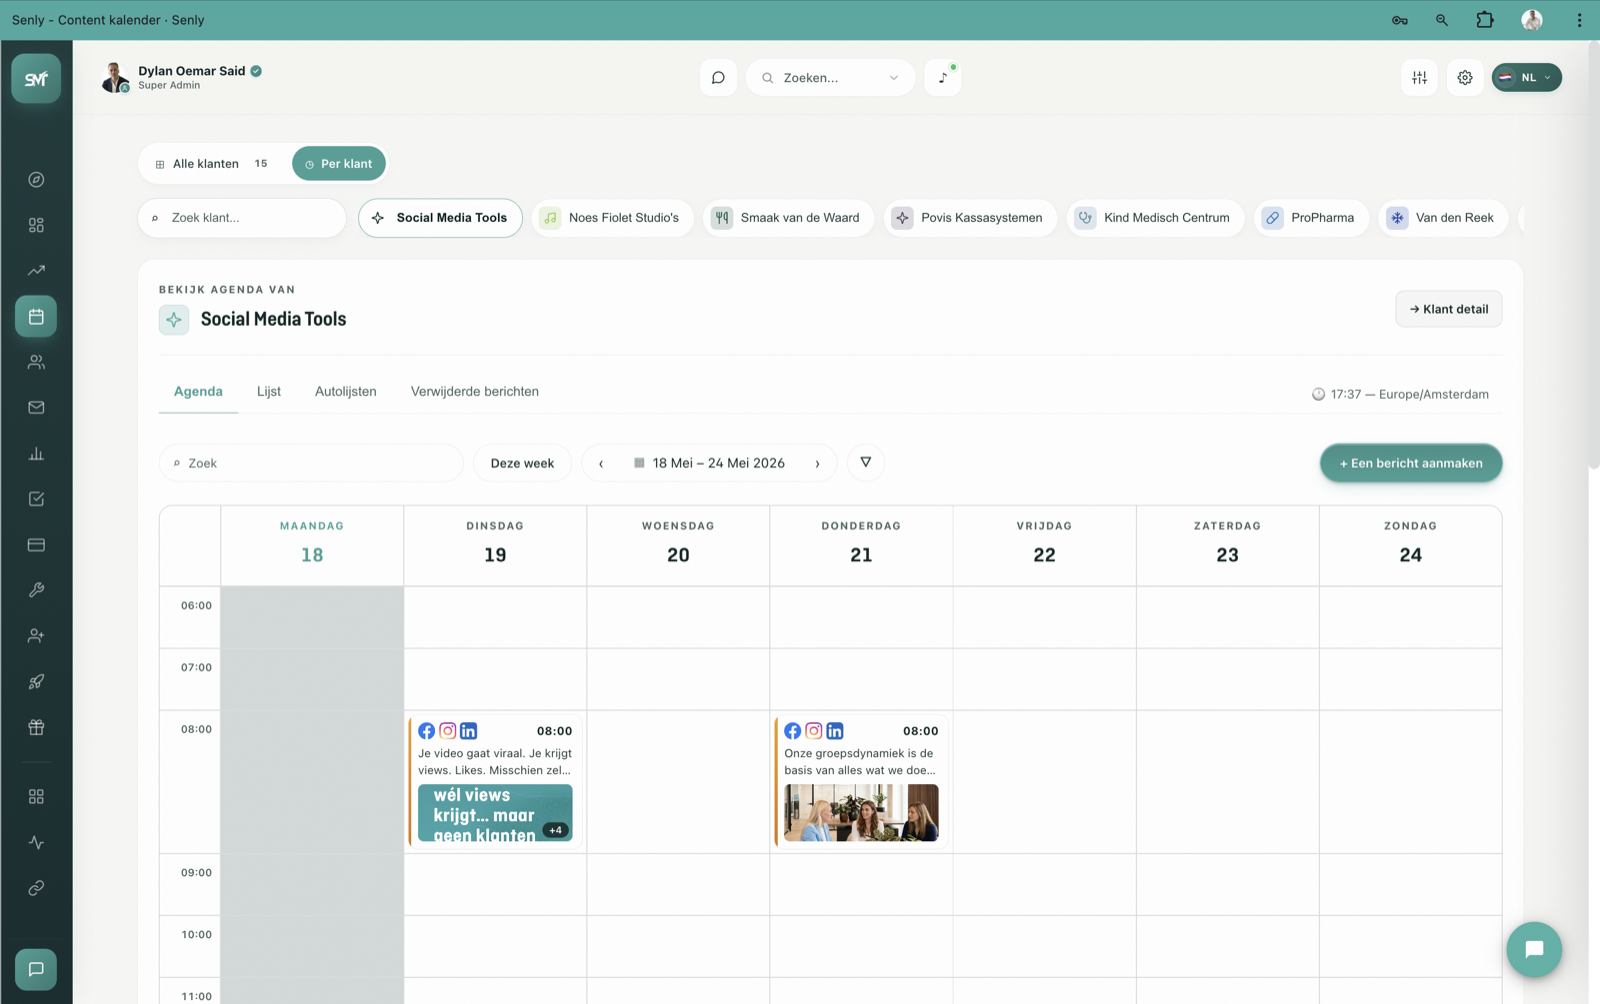Open the chat icon at sidebar bottom
This screenshot has height=1004, width=1600.
tap(36, 969)
